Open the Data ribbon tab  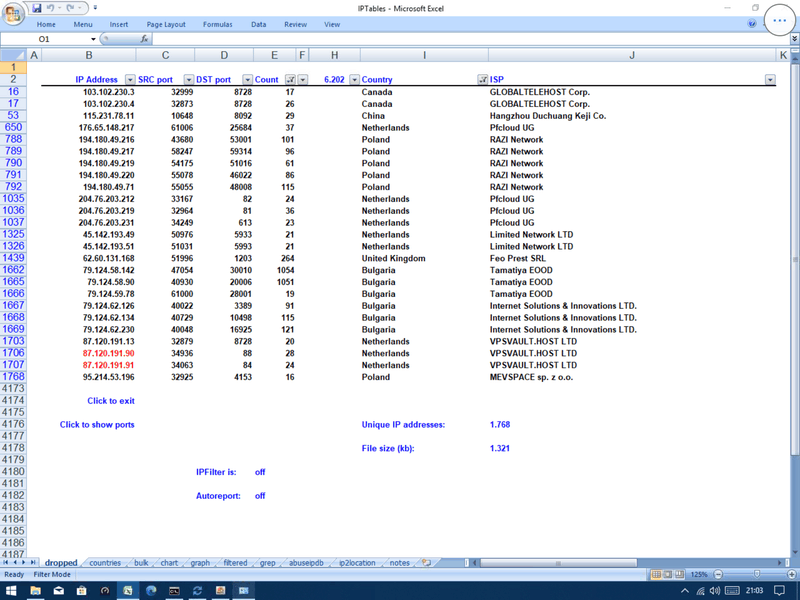[x=259, y=24]
